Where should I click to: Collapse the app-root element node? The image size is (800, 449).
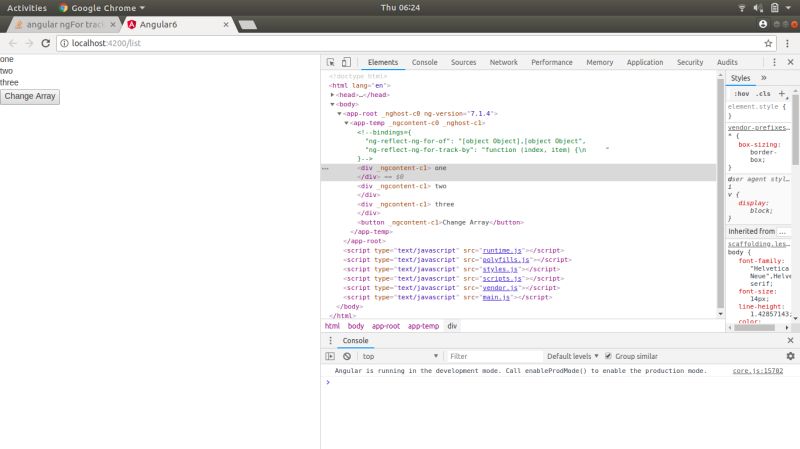tap(339, 114)
